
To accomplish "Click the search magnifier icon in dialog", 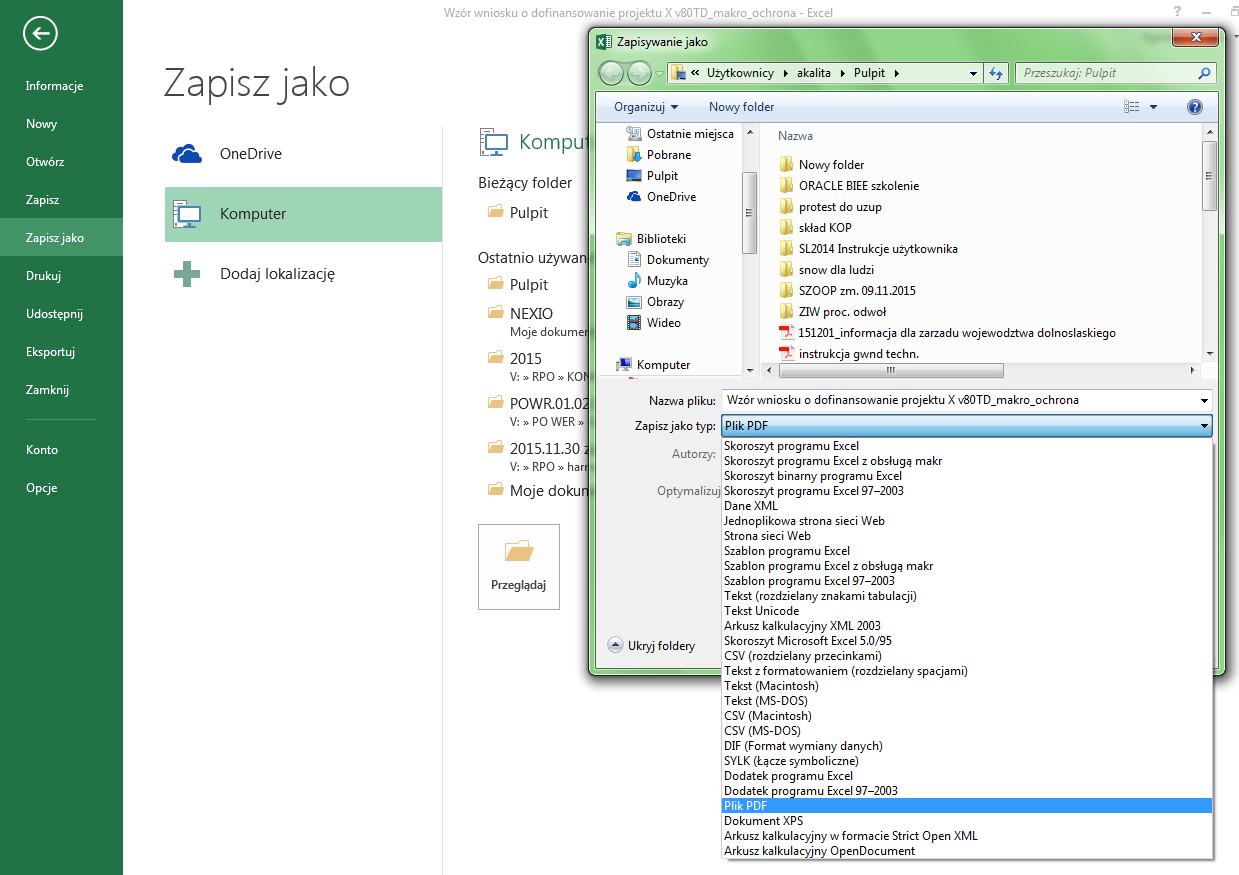I will coord(1204,73).
